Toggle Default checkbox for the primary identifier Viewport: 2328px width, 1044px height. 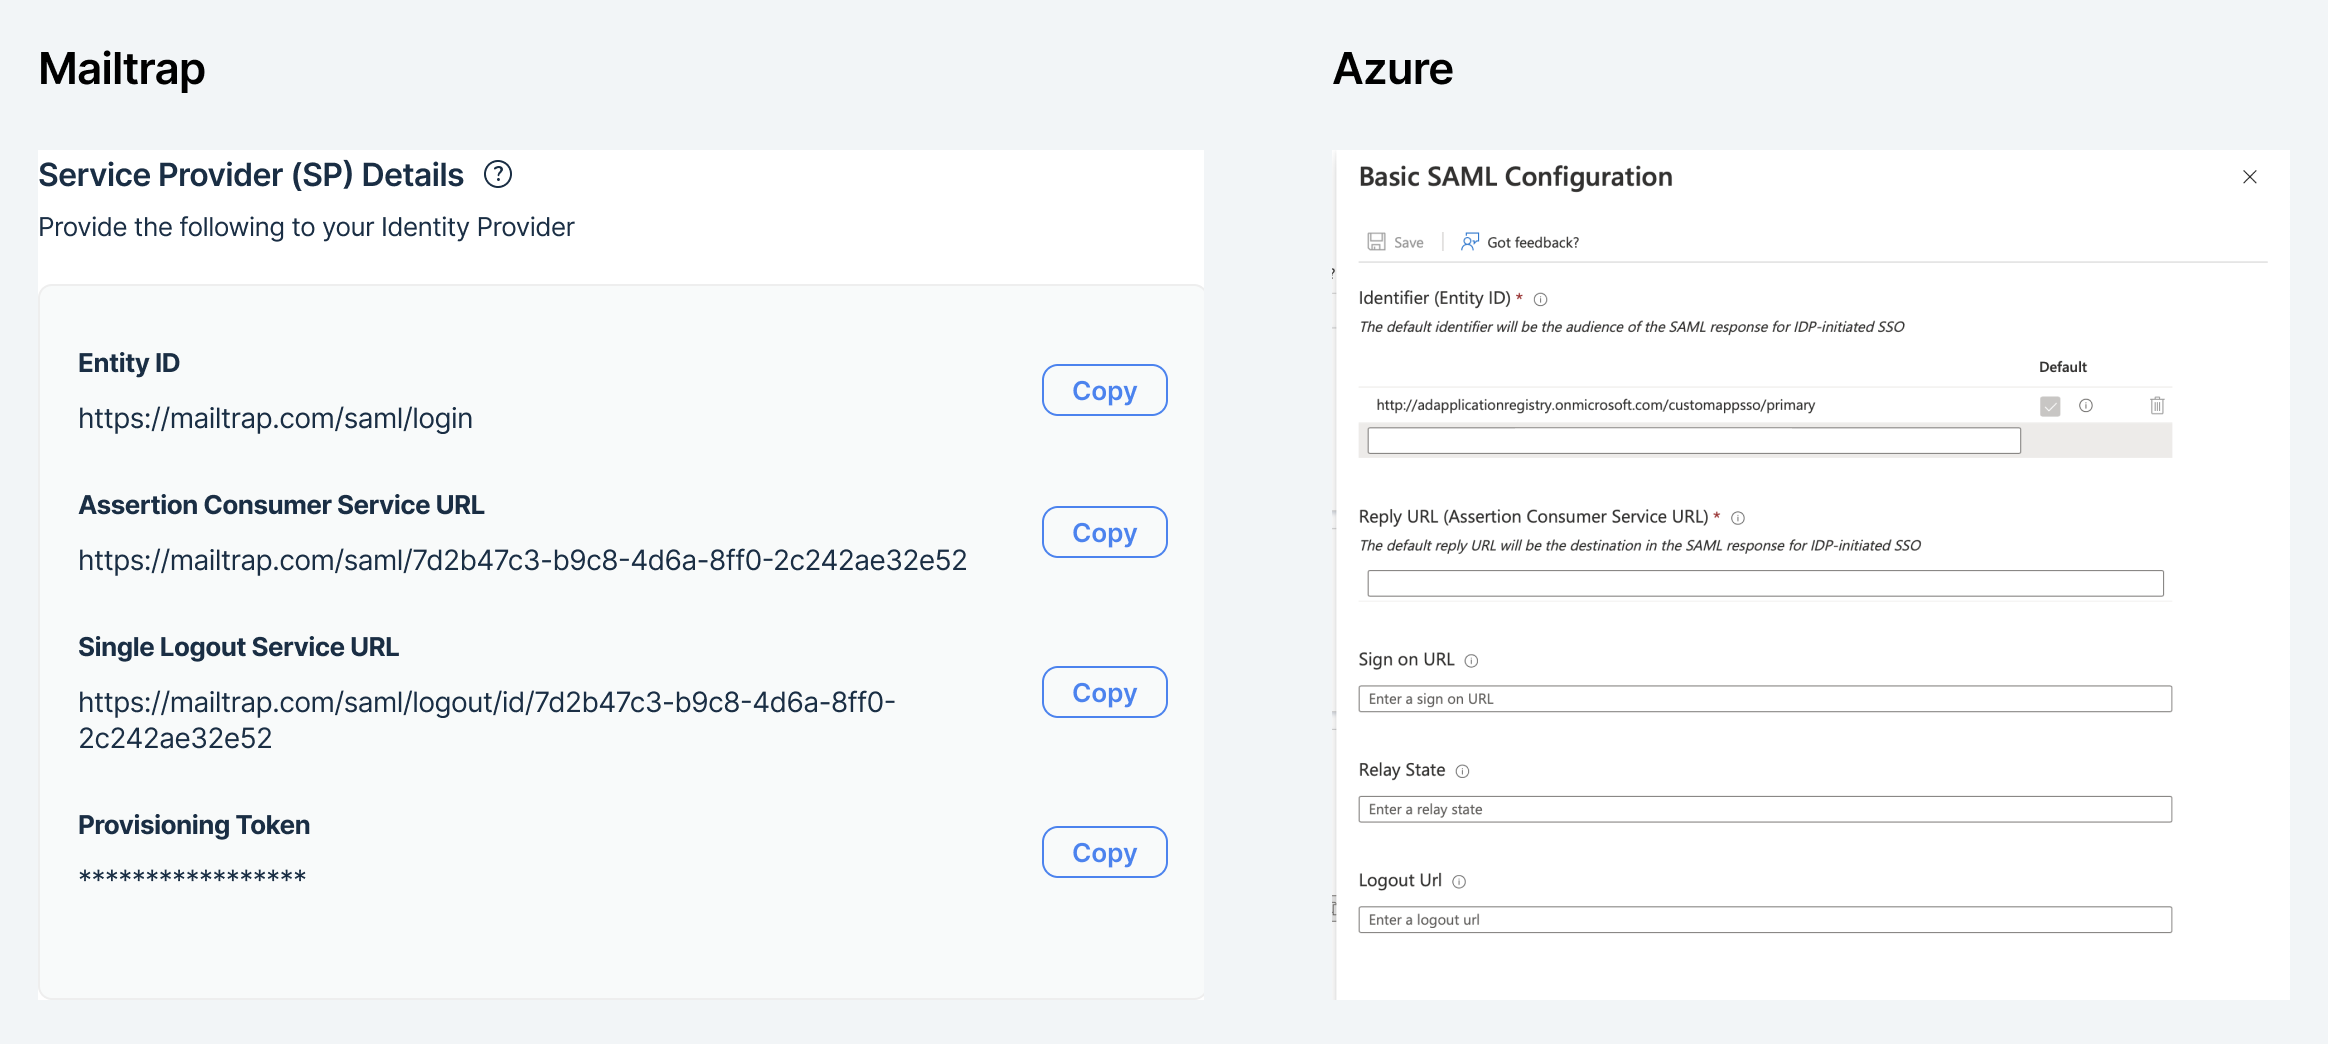pos(2050,406)
